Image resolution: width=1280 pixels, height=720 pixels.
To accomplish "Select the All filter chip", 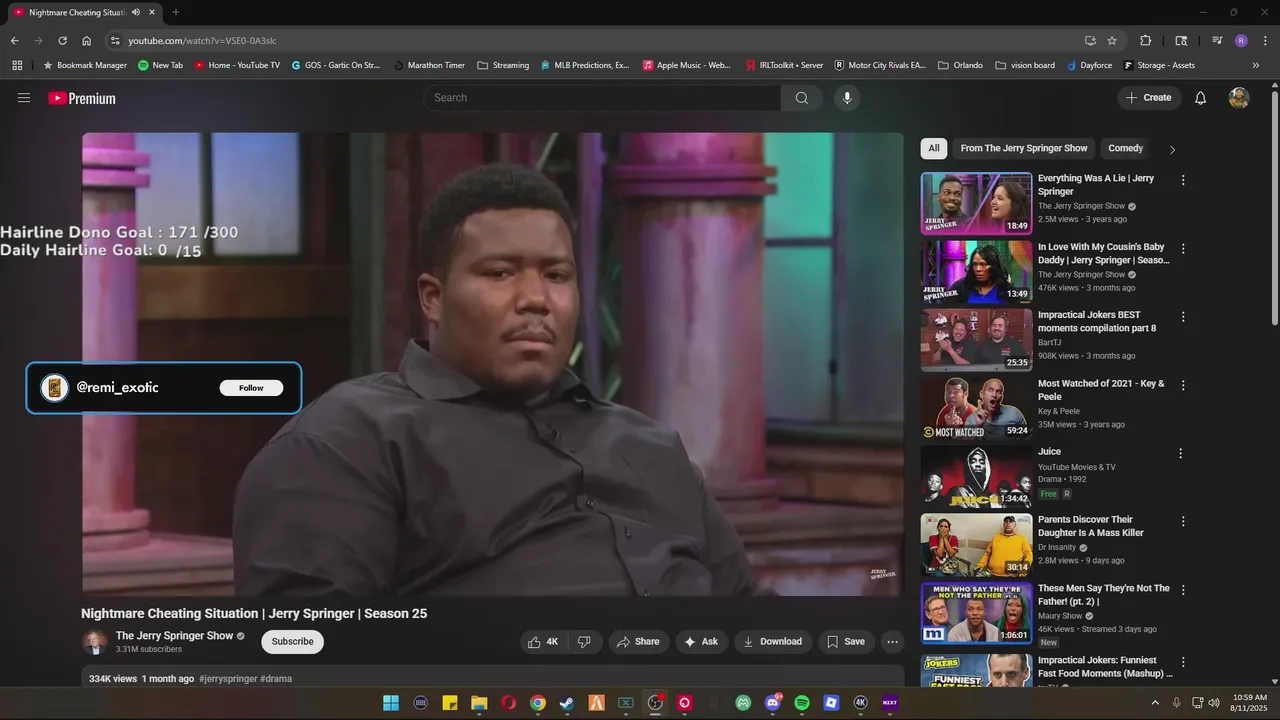I will 934,148.
